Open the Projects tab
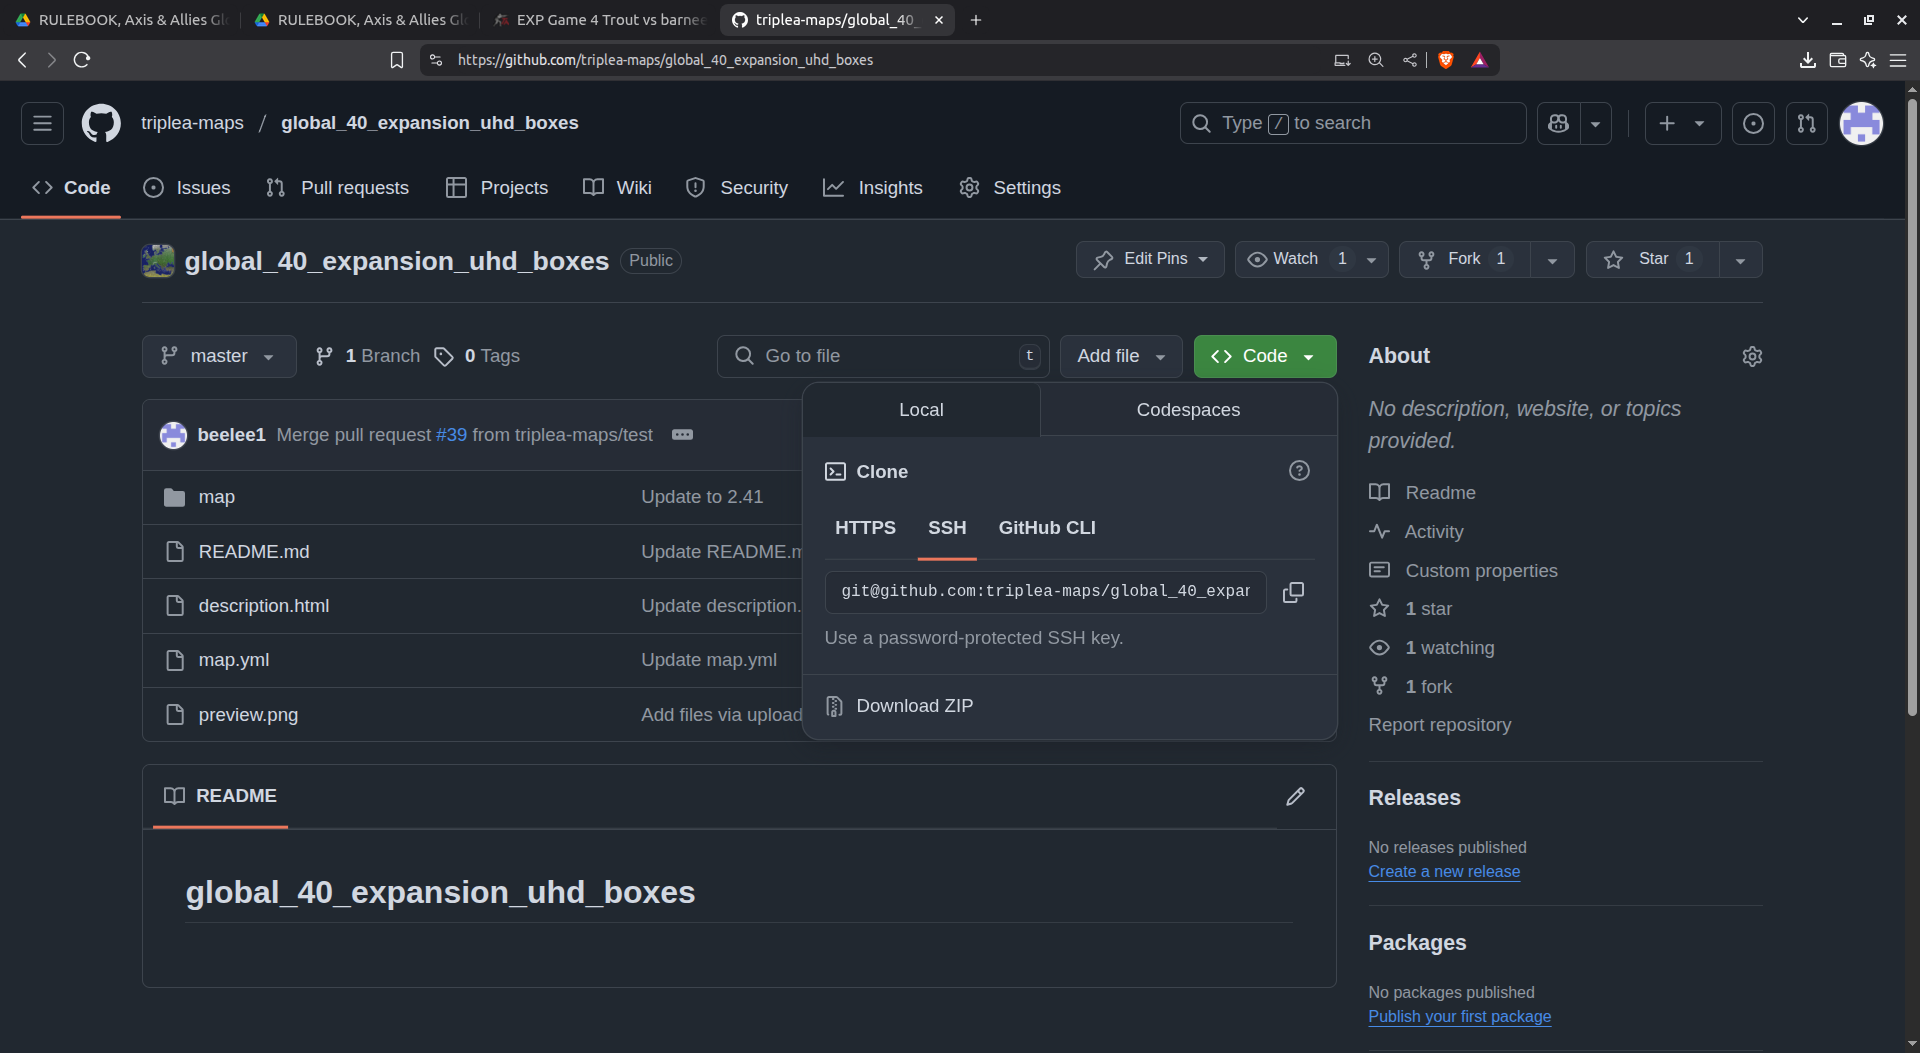This screenshot has width=1920, height=1053. pyautogui.click(x=497, y=188)
